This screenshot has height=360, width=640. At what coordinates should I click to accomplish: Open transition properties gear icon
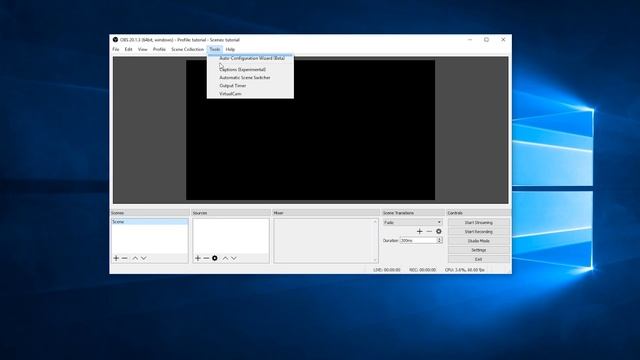coord(439,231)
